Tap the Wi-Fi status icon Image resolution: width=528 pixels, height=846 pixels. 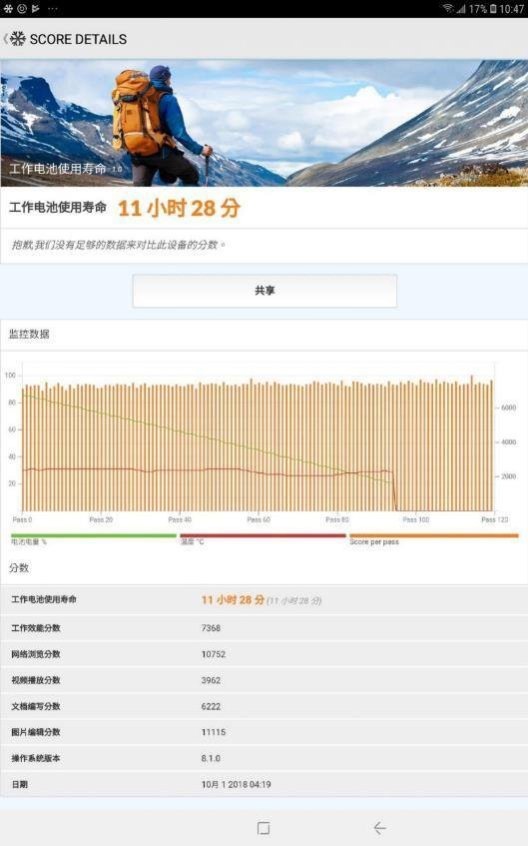[x=448, y=8]
